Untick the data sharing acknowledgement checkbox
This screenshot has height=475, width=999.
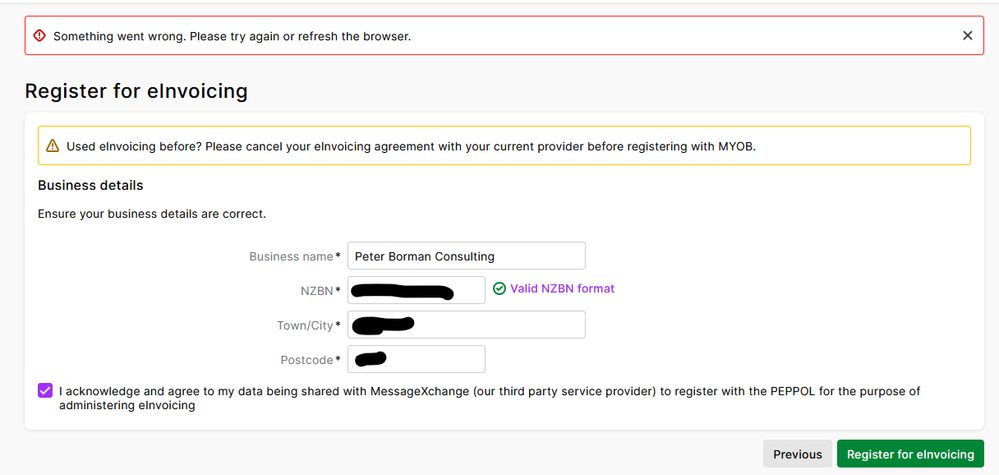click(45, 390)
